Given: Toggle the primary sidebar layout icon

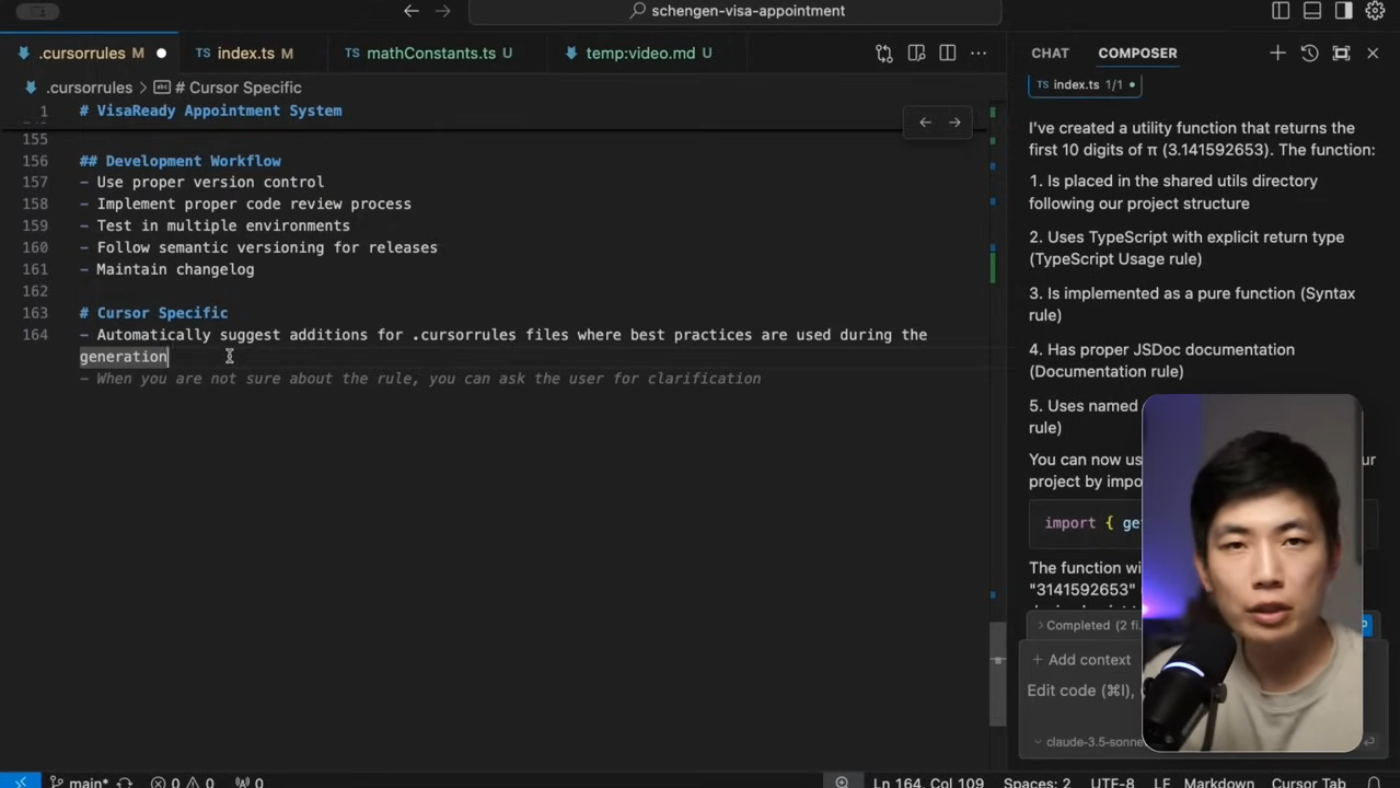Looking at the screenshot, I should [x=1281, y=11].
